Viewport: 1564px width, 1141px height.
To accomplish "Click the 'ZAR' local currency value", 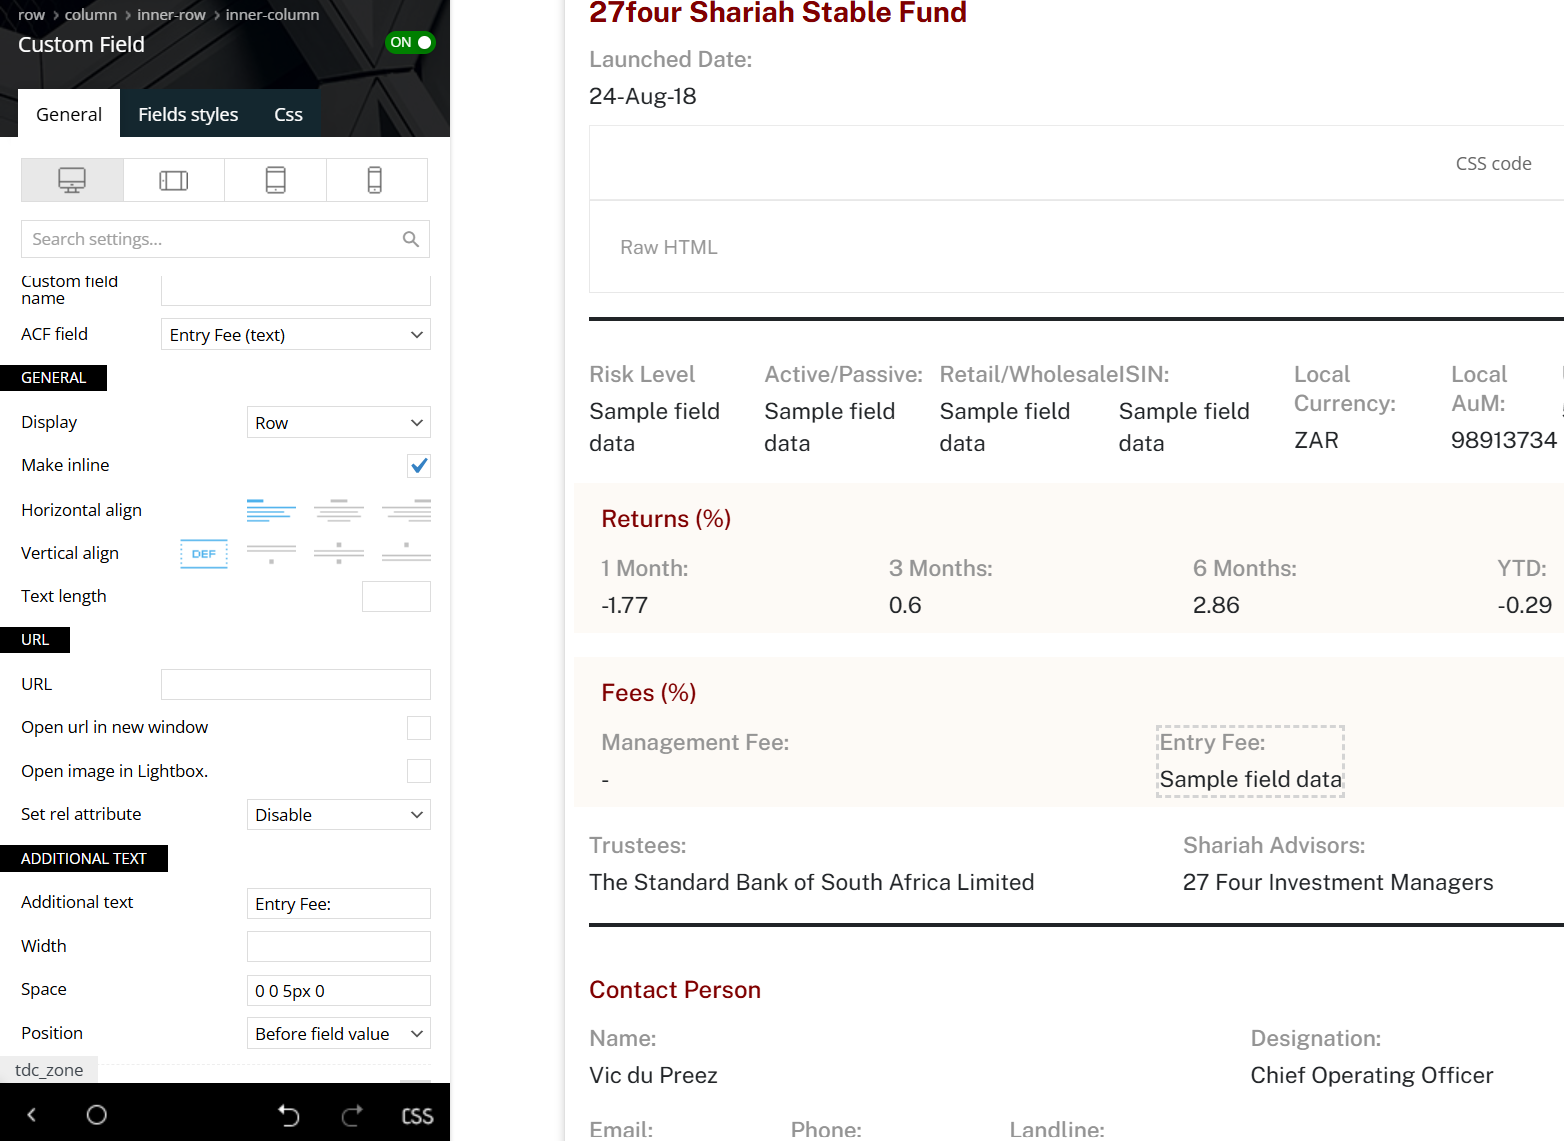I will [1316, 440].
